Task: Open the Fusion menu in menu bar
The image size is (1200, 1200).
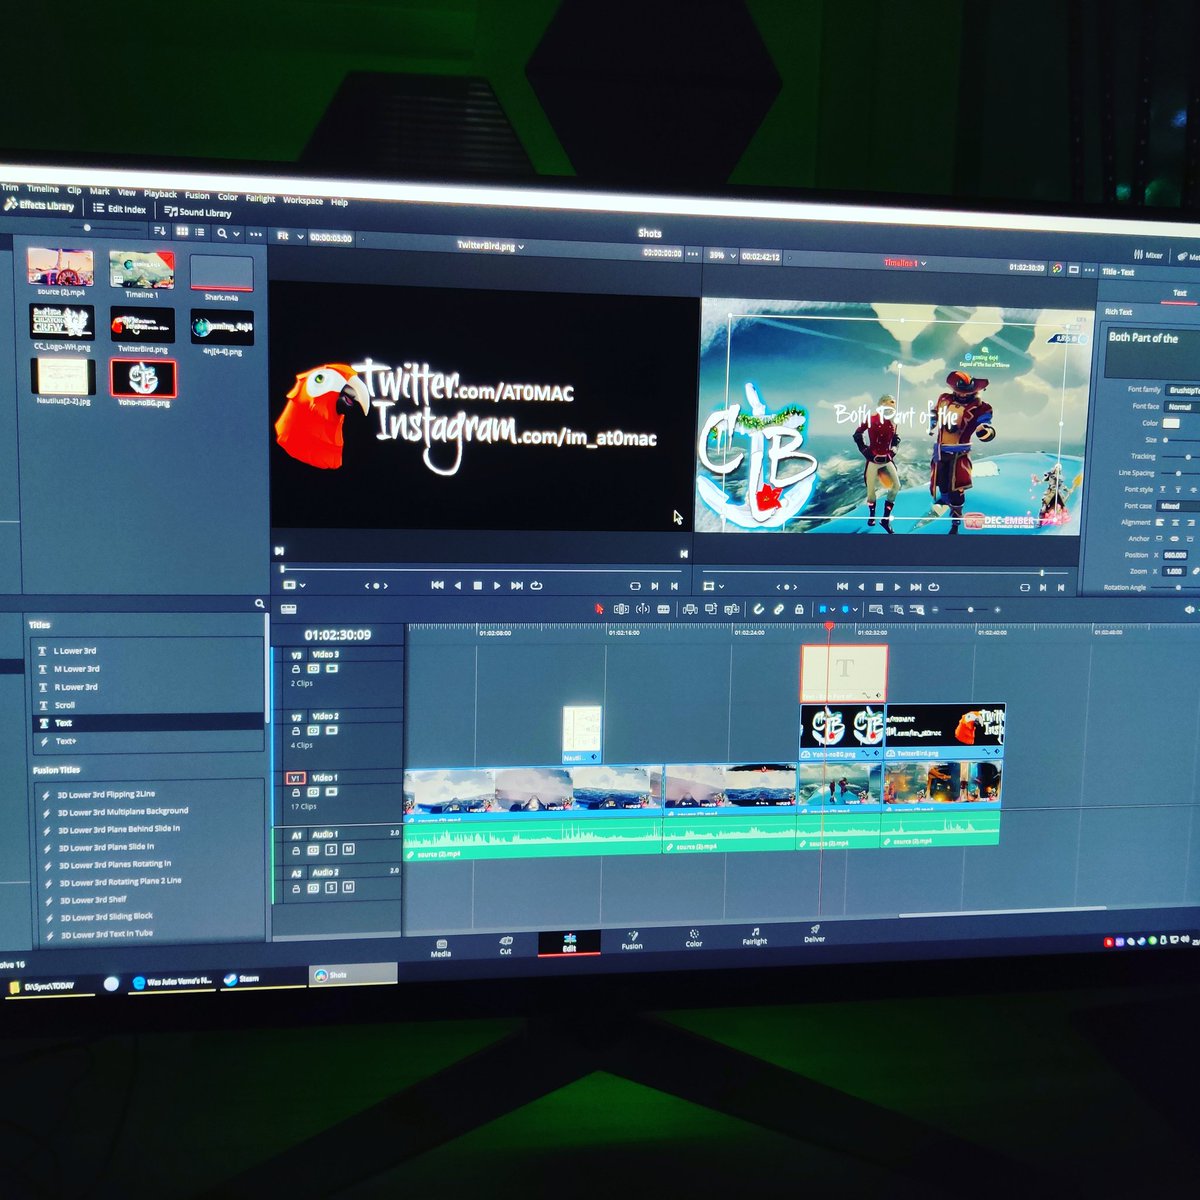Action: pos(197,195)
